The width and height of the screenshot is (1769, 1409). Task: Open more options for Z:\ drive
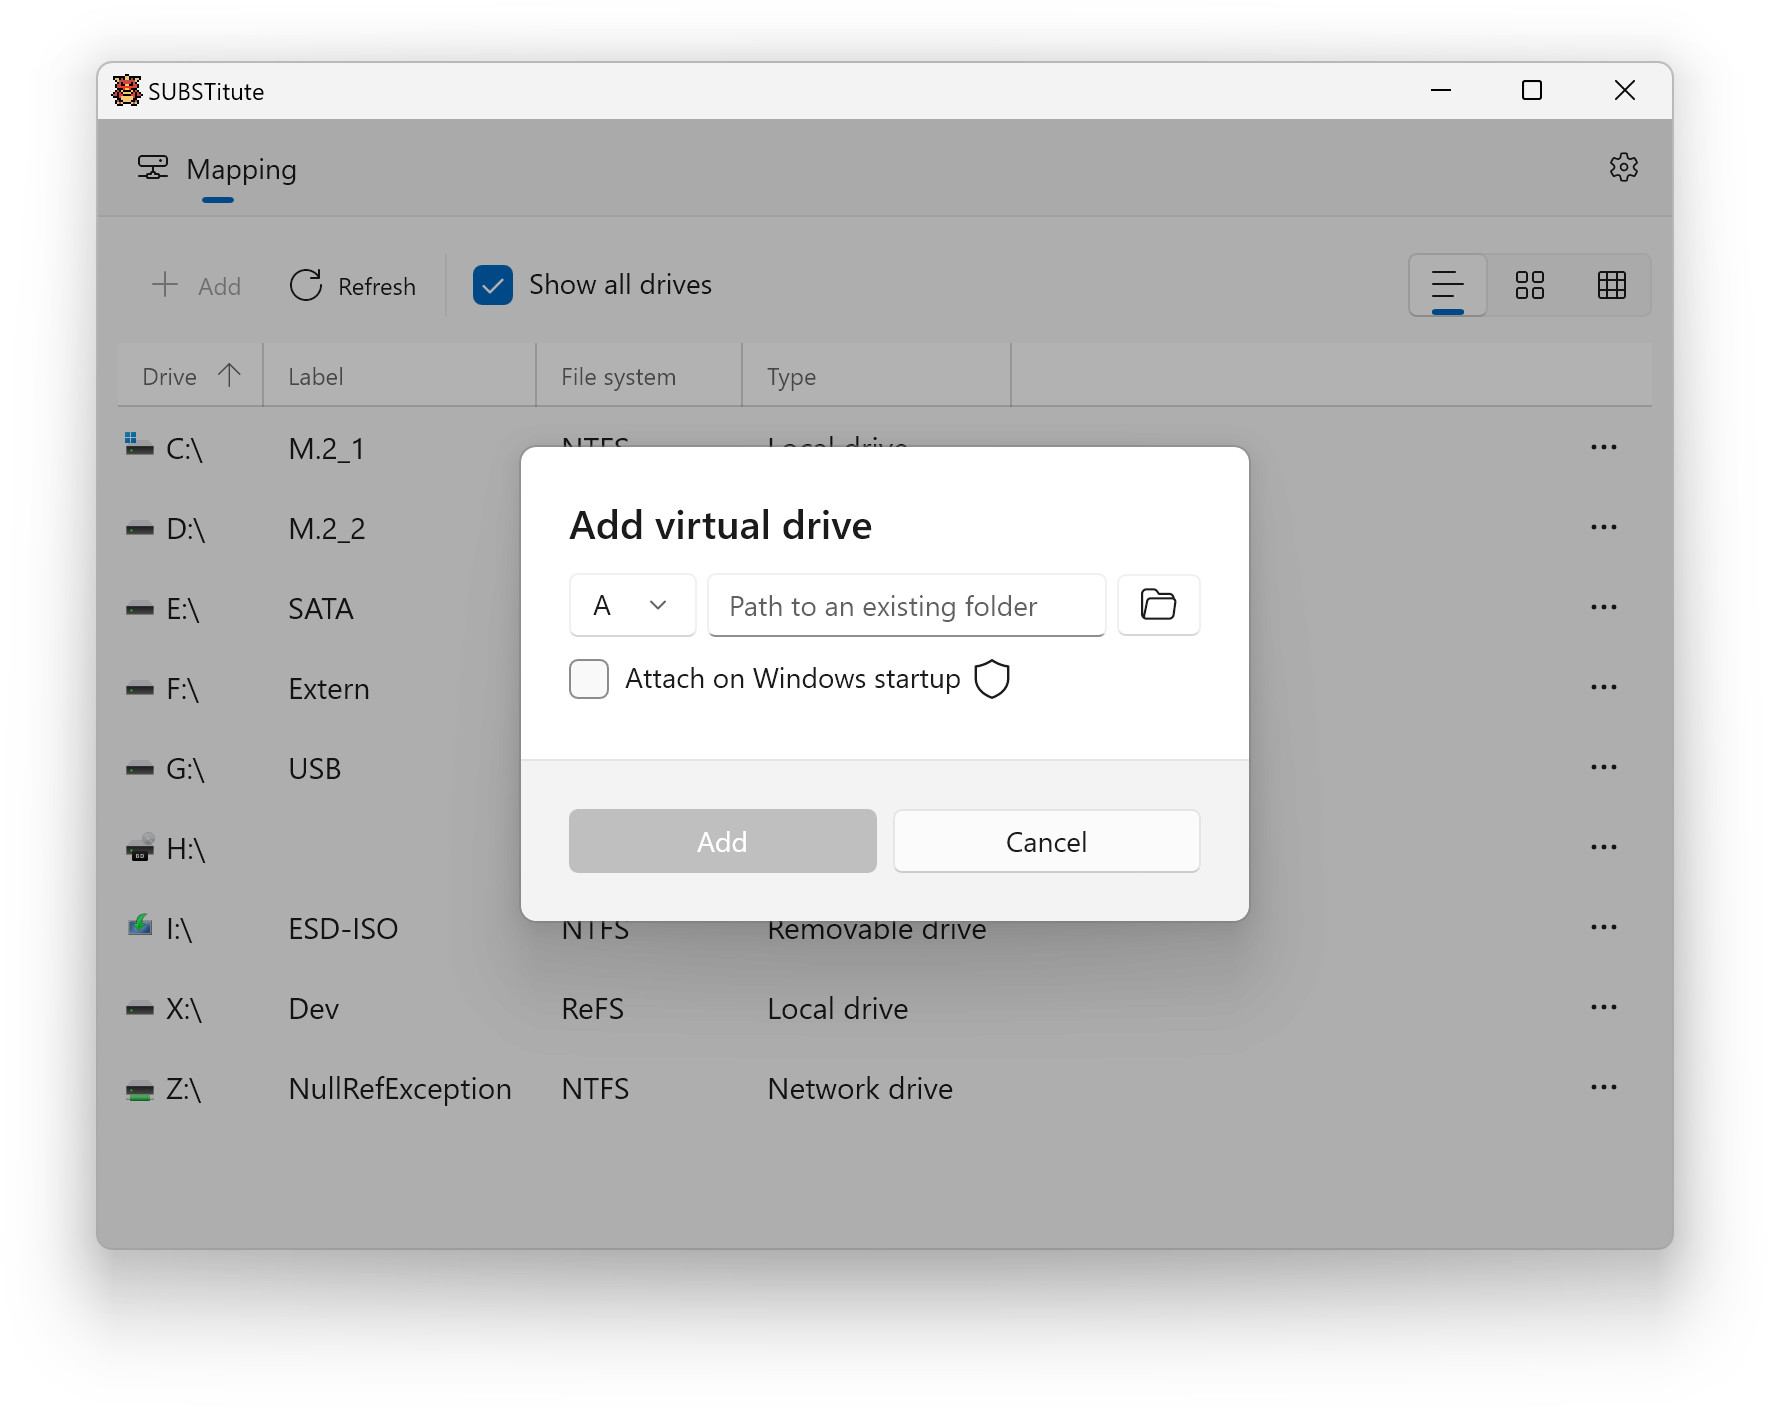1603,1087
